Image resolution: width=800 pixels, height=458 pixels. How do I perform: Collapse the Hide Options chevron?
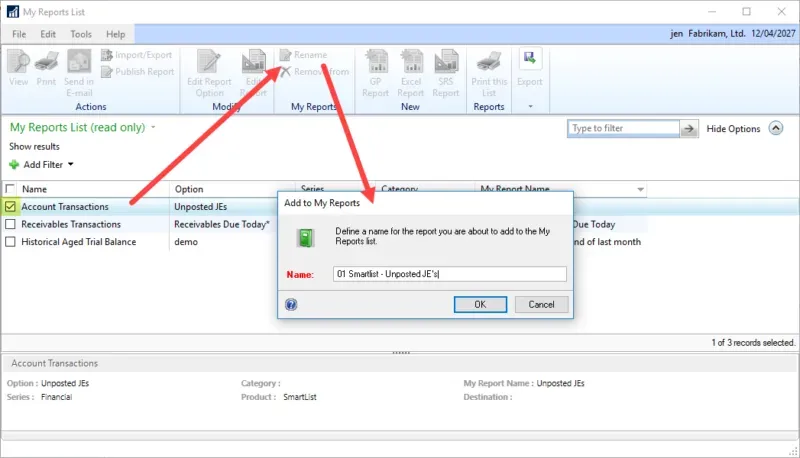pos(776,129)
